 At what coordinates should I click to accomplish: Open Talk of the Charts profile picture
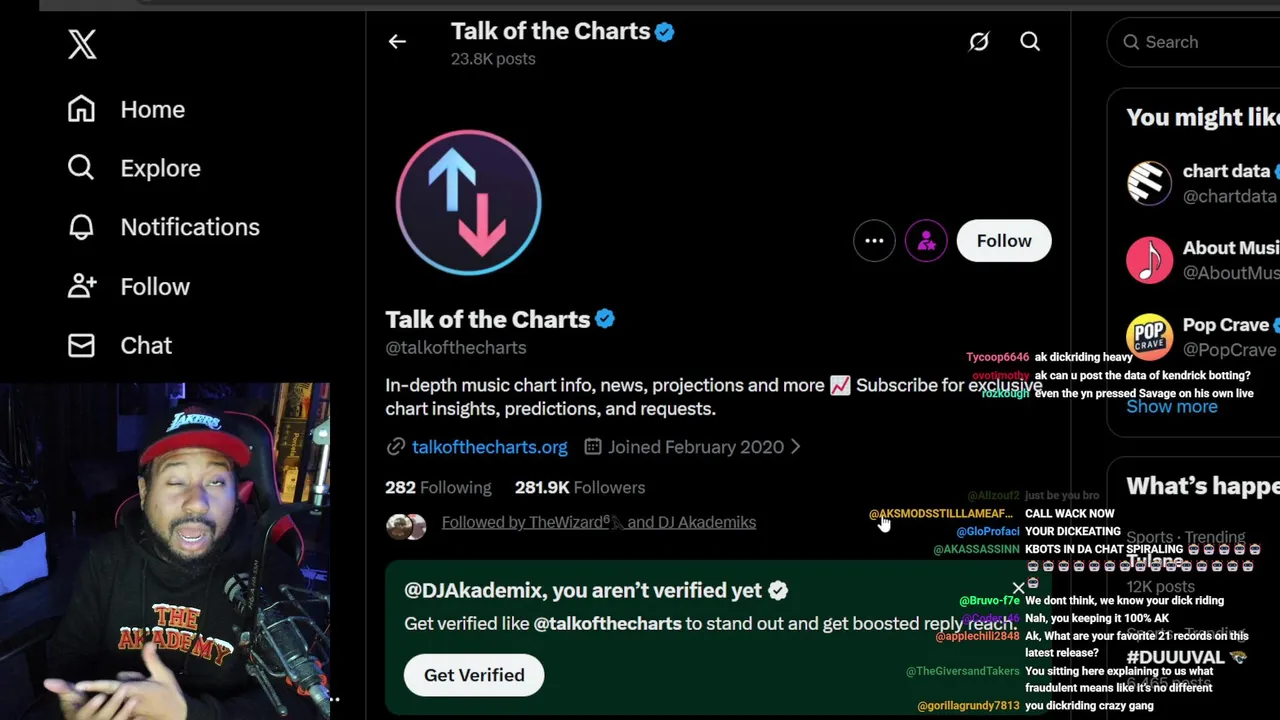468,202
